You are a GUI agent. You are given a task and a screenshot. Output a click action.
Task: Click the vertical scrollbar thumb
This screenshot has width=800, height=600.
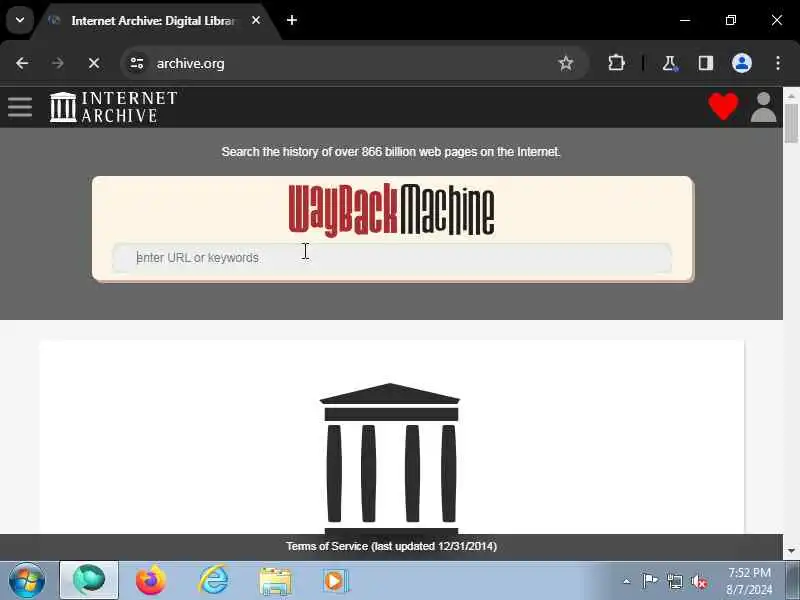coord(791,123)
